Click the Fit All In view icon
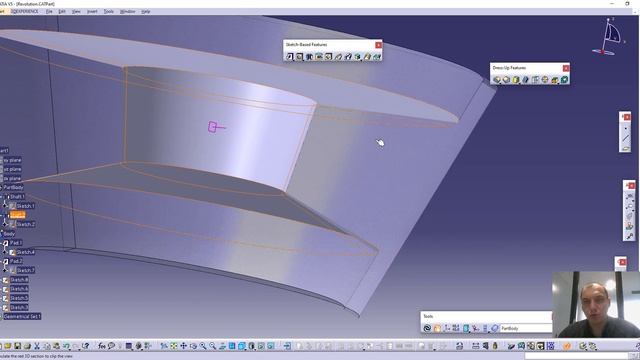640x360 pixels. click(x=173, y=346)
